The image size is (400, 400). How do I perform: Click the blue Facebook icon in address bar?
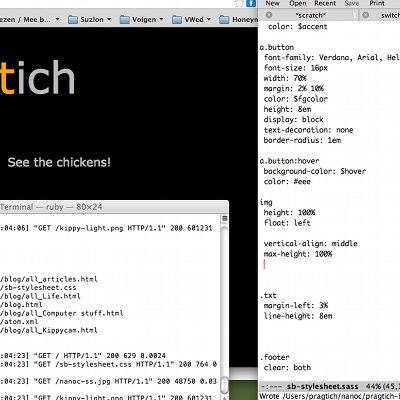click(251, 3)
